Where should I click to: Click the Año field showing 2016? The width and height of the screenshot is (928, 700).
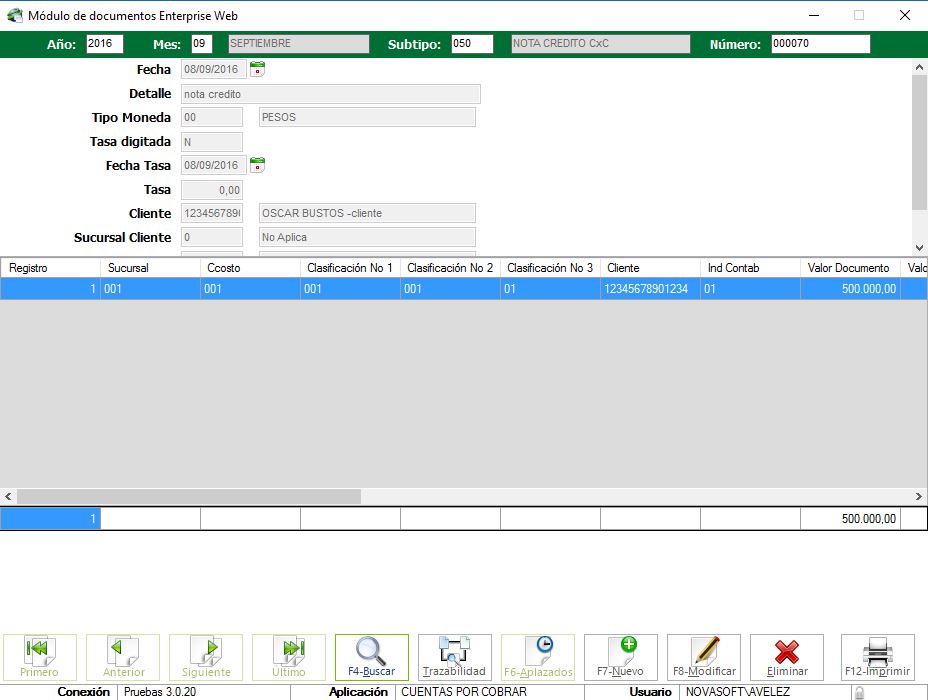[105, 44]
